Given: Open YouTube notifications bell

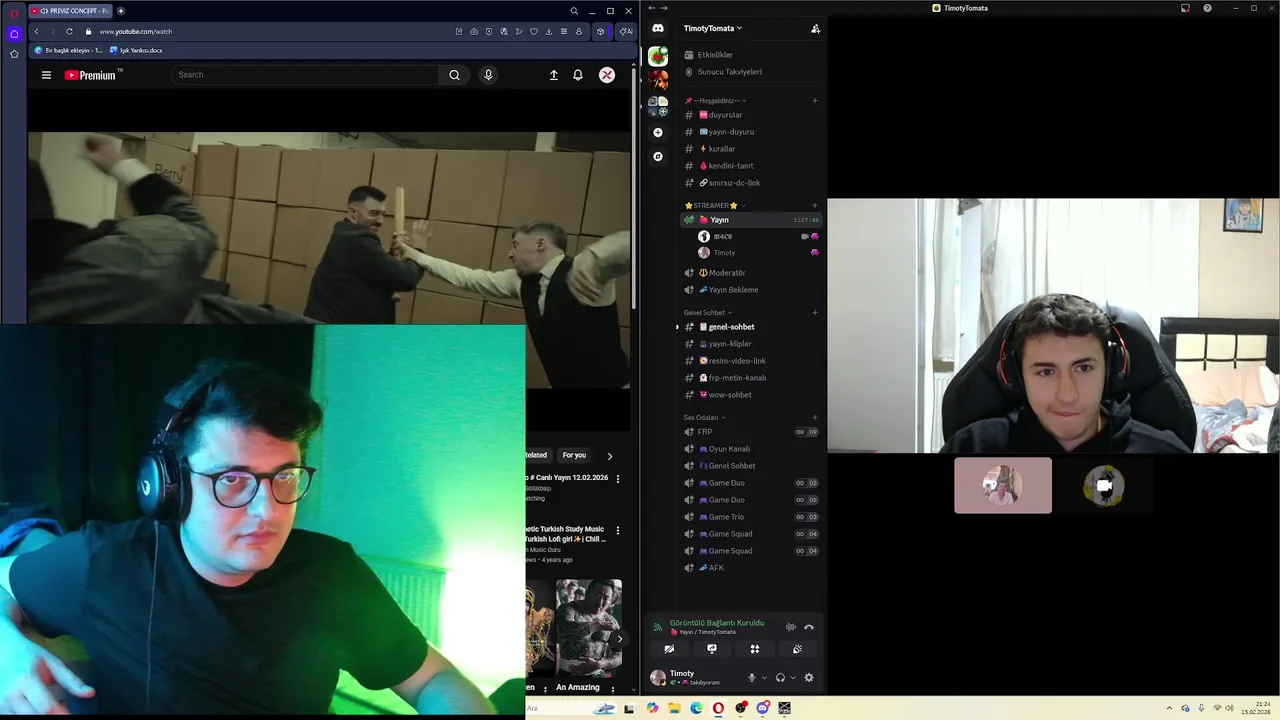Looking at the screenshot, I should [578, 75].
